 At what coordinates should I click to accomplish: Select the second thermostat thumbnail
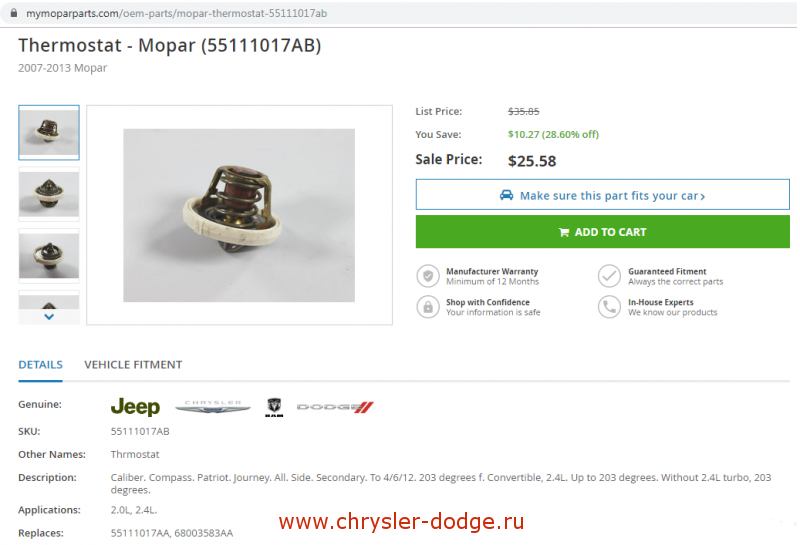[x=49, y=194]
